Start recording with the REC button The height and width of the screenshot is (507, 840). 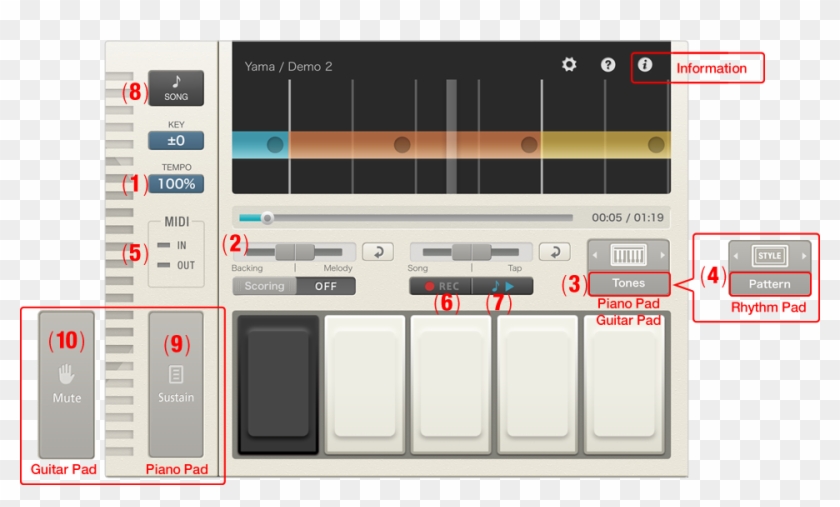pos(441,286)
